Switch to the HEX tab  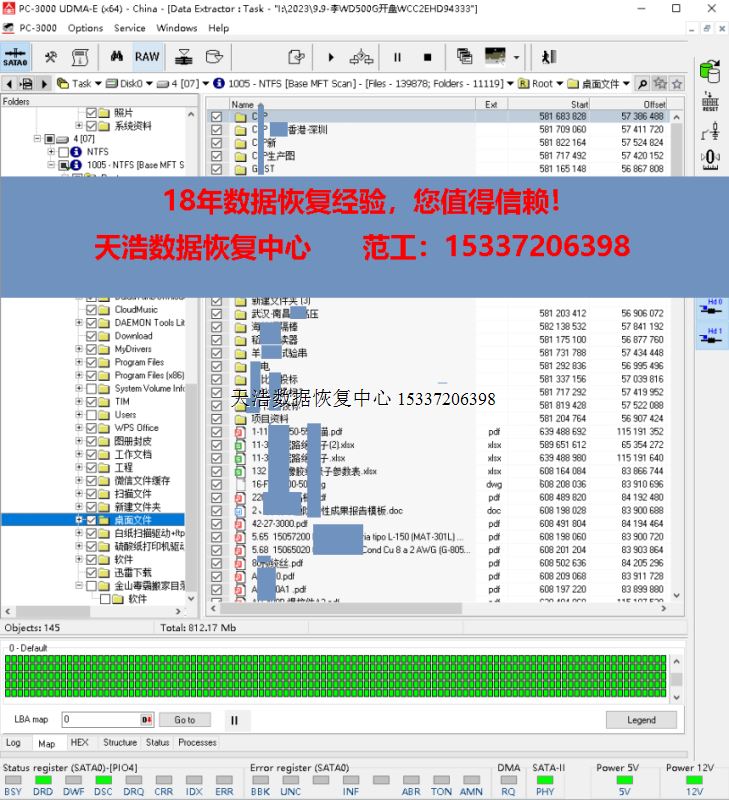tap(79, 742)
